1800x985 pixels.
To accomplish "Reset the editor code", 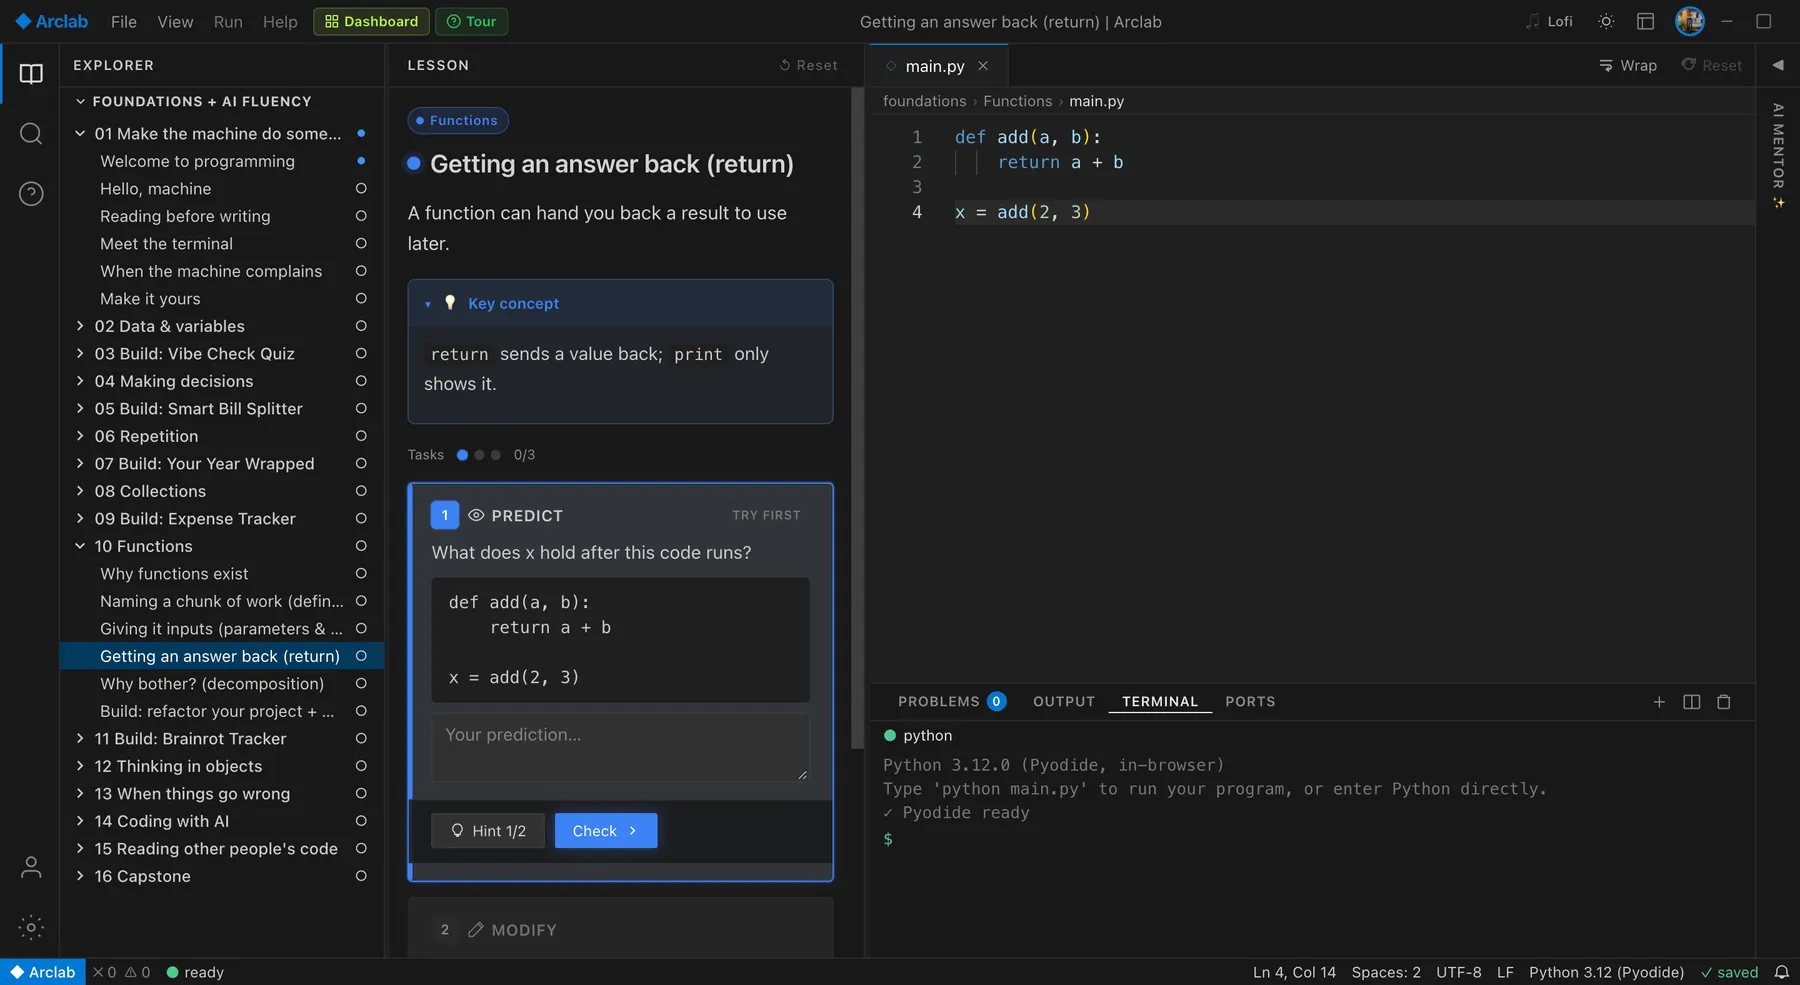I will click(x=1711, y=65).
